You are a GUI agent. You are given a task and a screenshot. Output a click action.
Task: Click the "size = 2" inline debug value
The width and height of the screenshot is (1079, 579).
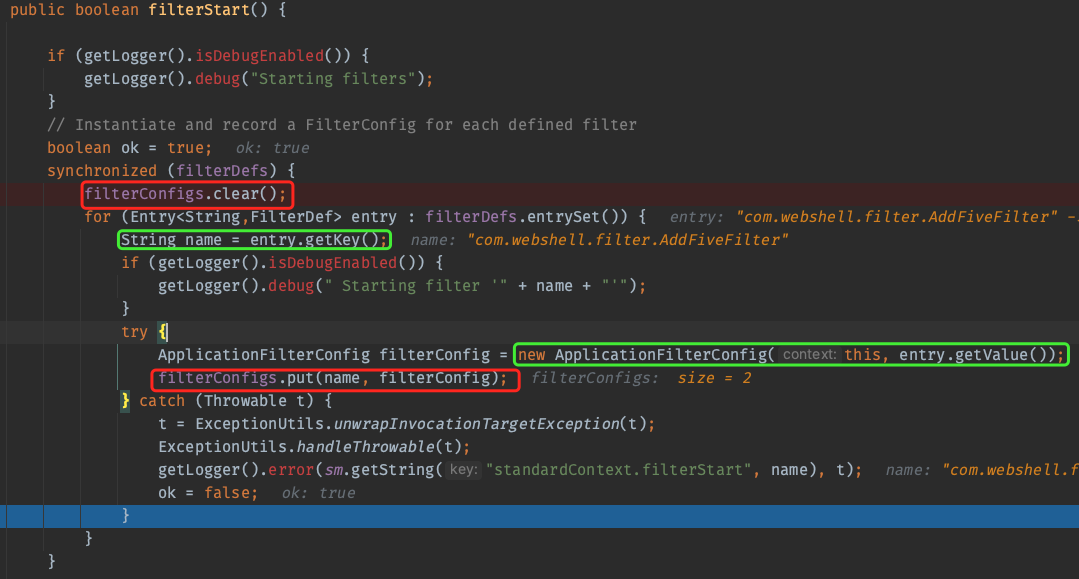click(714, 378)
